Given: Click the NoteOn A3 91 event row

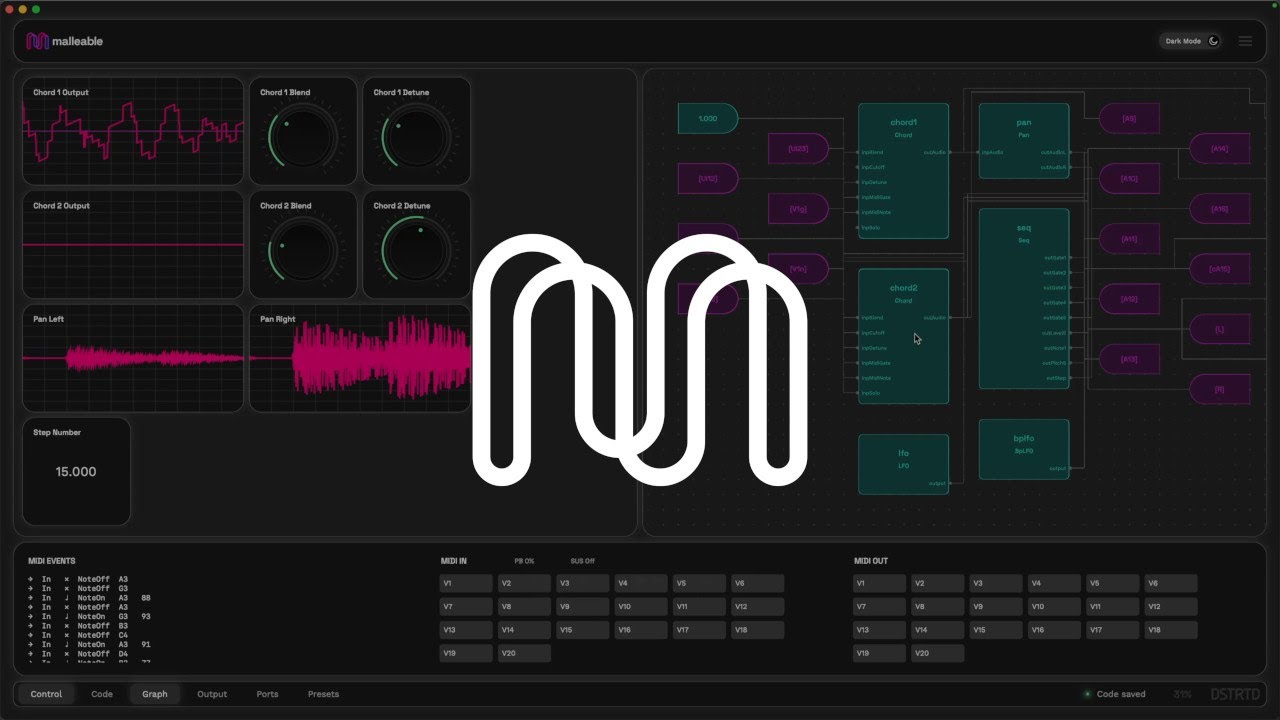Looking at the screenshot, I should pyautogui.click(x=89, y=645).
